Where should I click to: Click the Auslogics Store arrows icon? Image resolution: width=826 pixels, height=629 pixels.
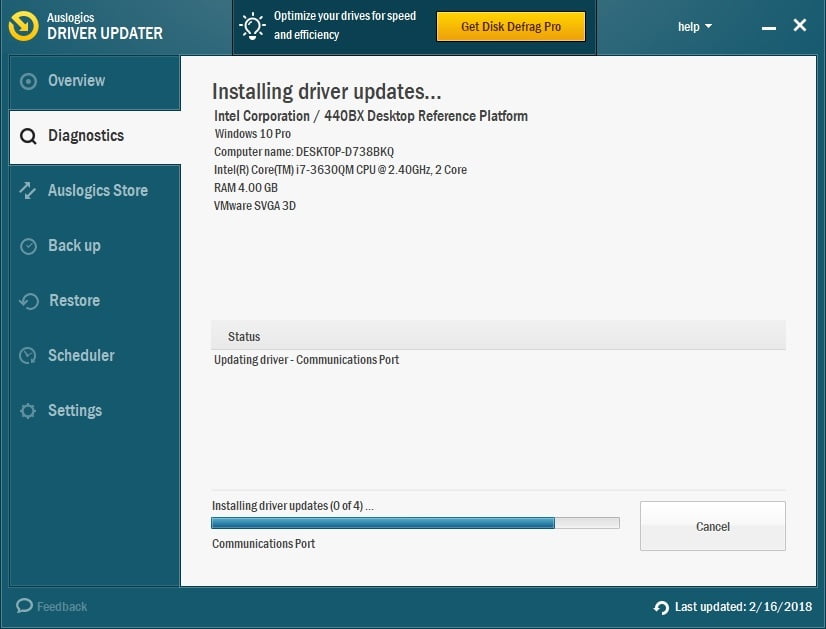tap(28, 191)
